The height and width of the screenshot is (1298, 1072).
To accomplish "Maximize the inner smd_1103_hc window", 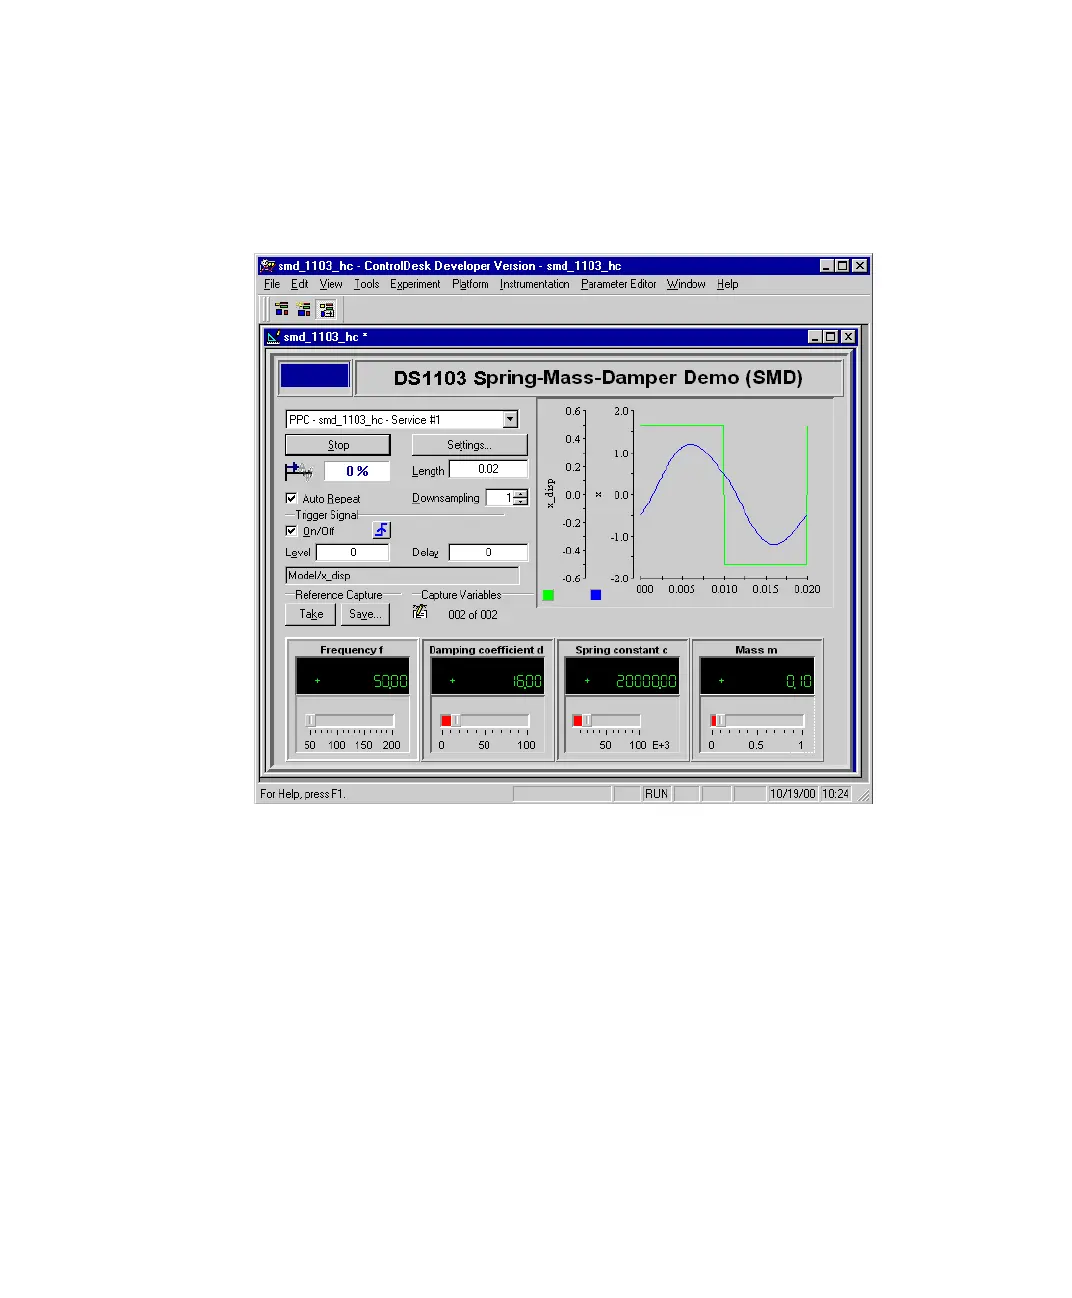I will coord(830,337).
